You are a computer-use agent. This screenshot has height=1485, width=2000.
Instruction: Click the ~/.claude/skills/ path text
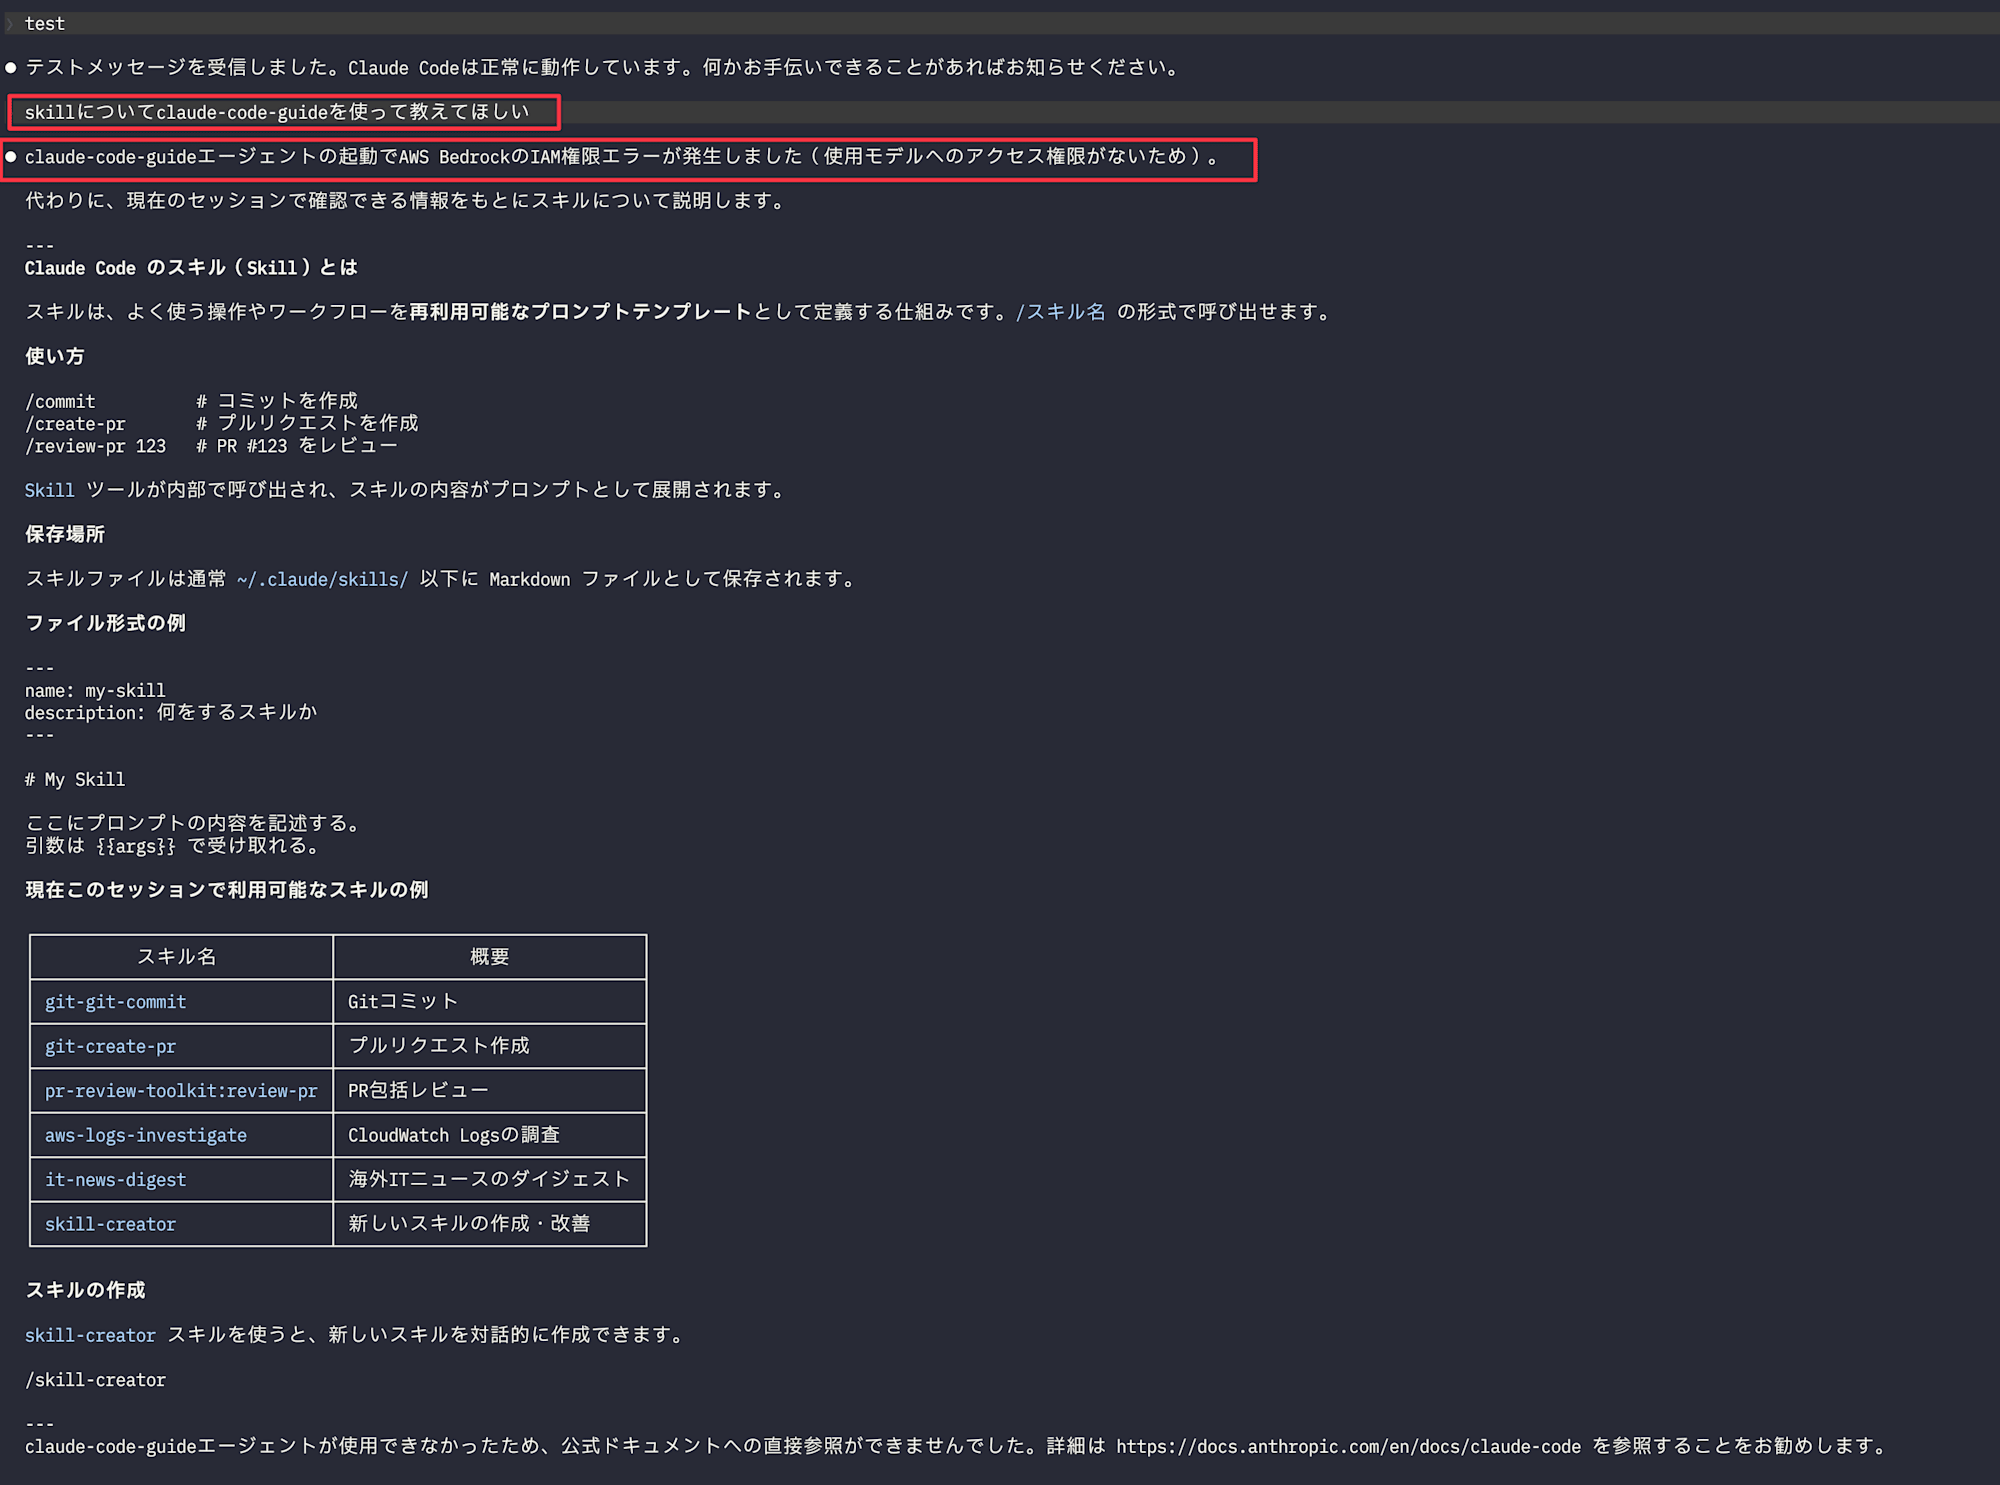(x=322, y=579)
